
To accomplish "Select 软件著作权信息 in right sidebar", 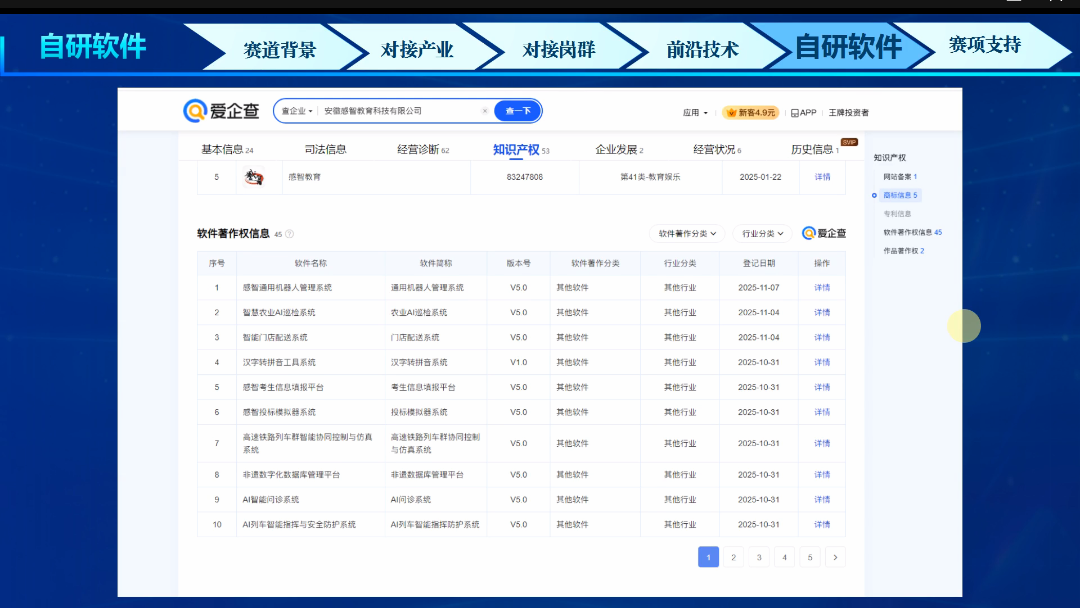I will point(912,232).
